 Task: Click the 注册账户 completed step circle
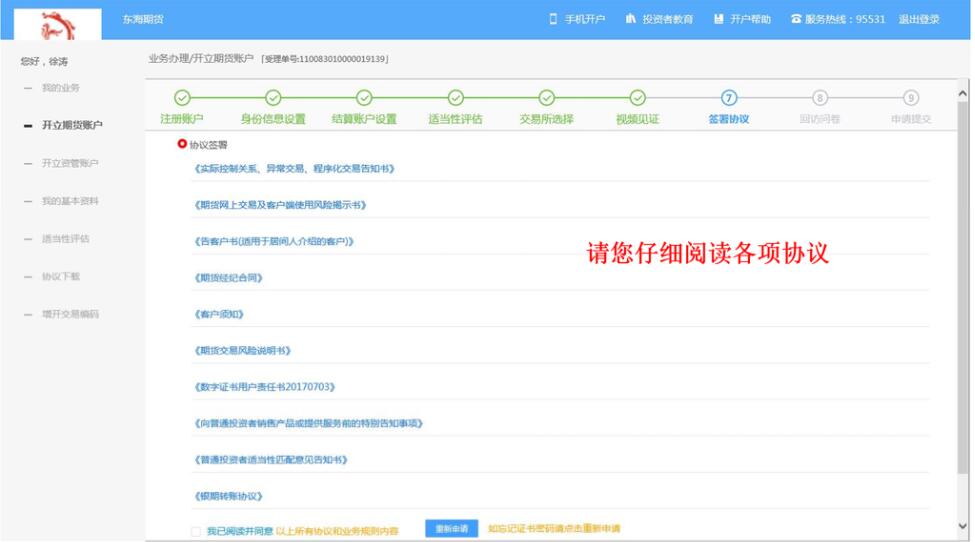tap(182, 98)
